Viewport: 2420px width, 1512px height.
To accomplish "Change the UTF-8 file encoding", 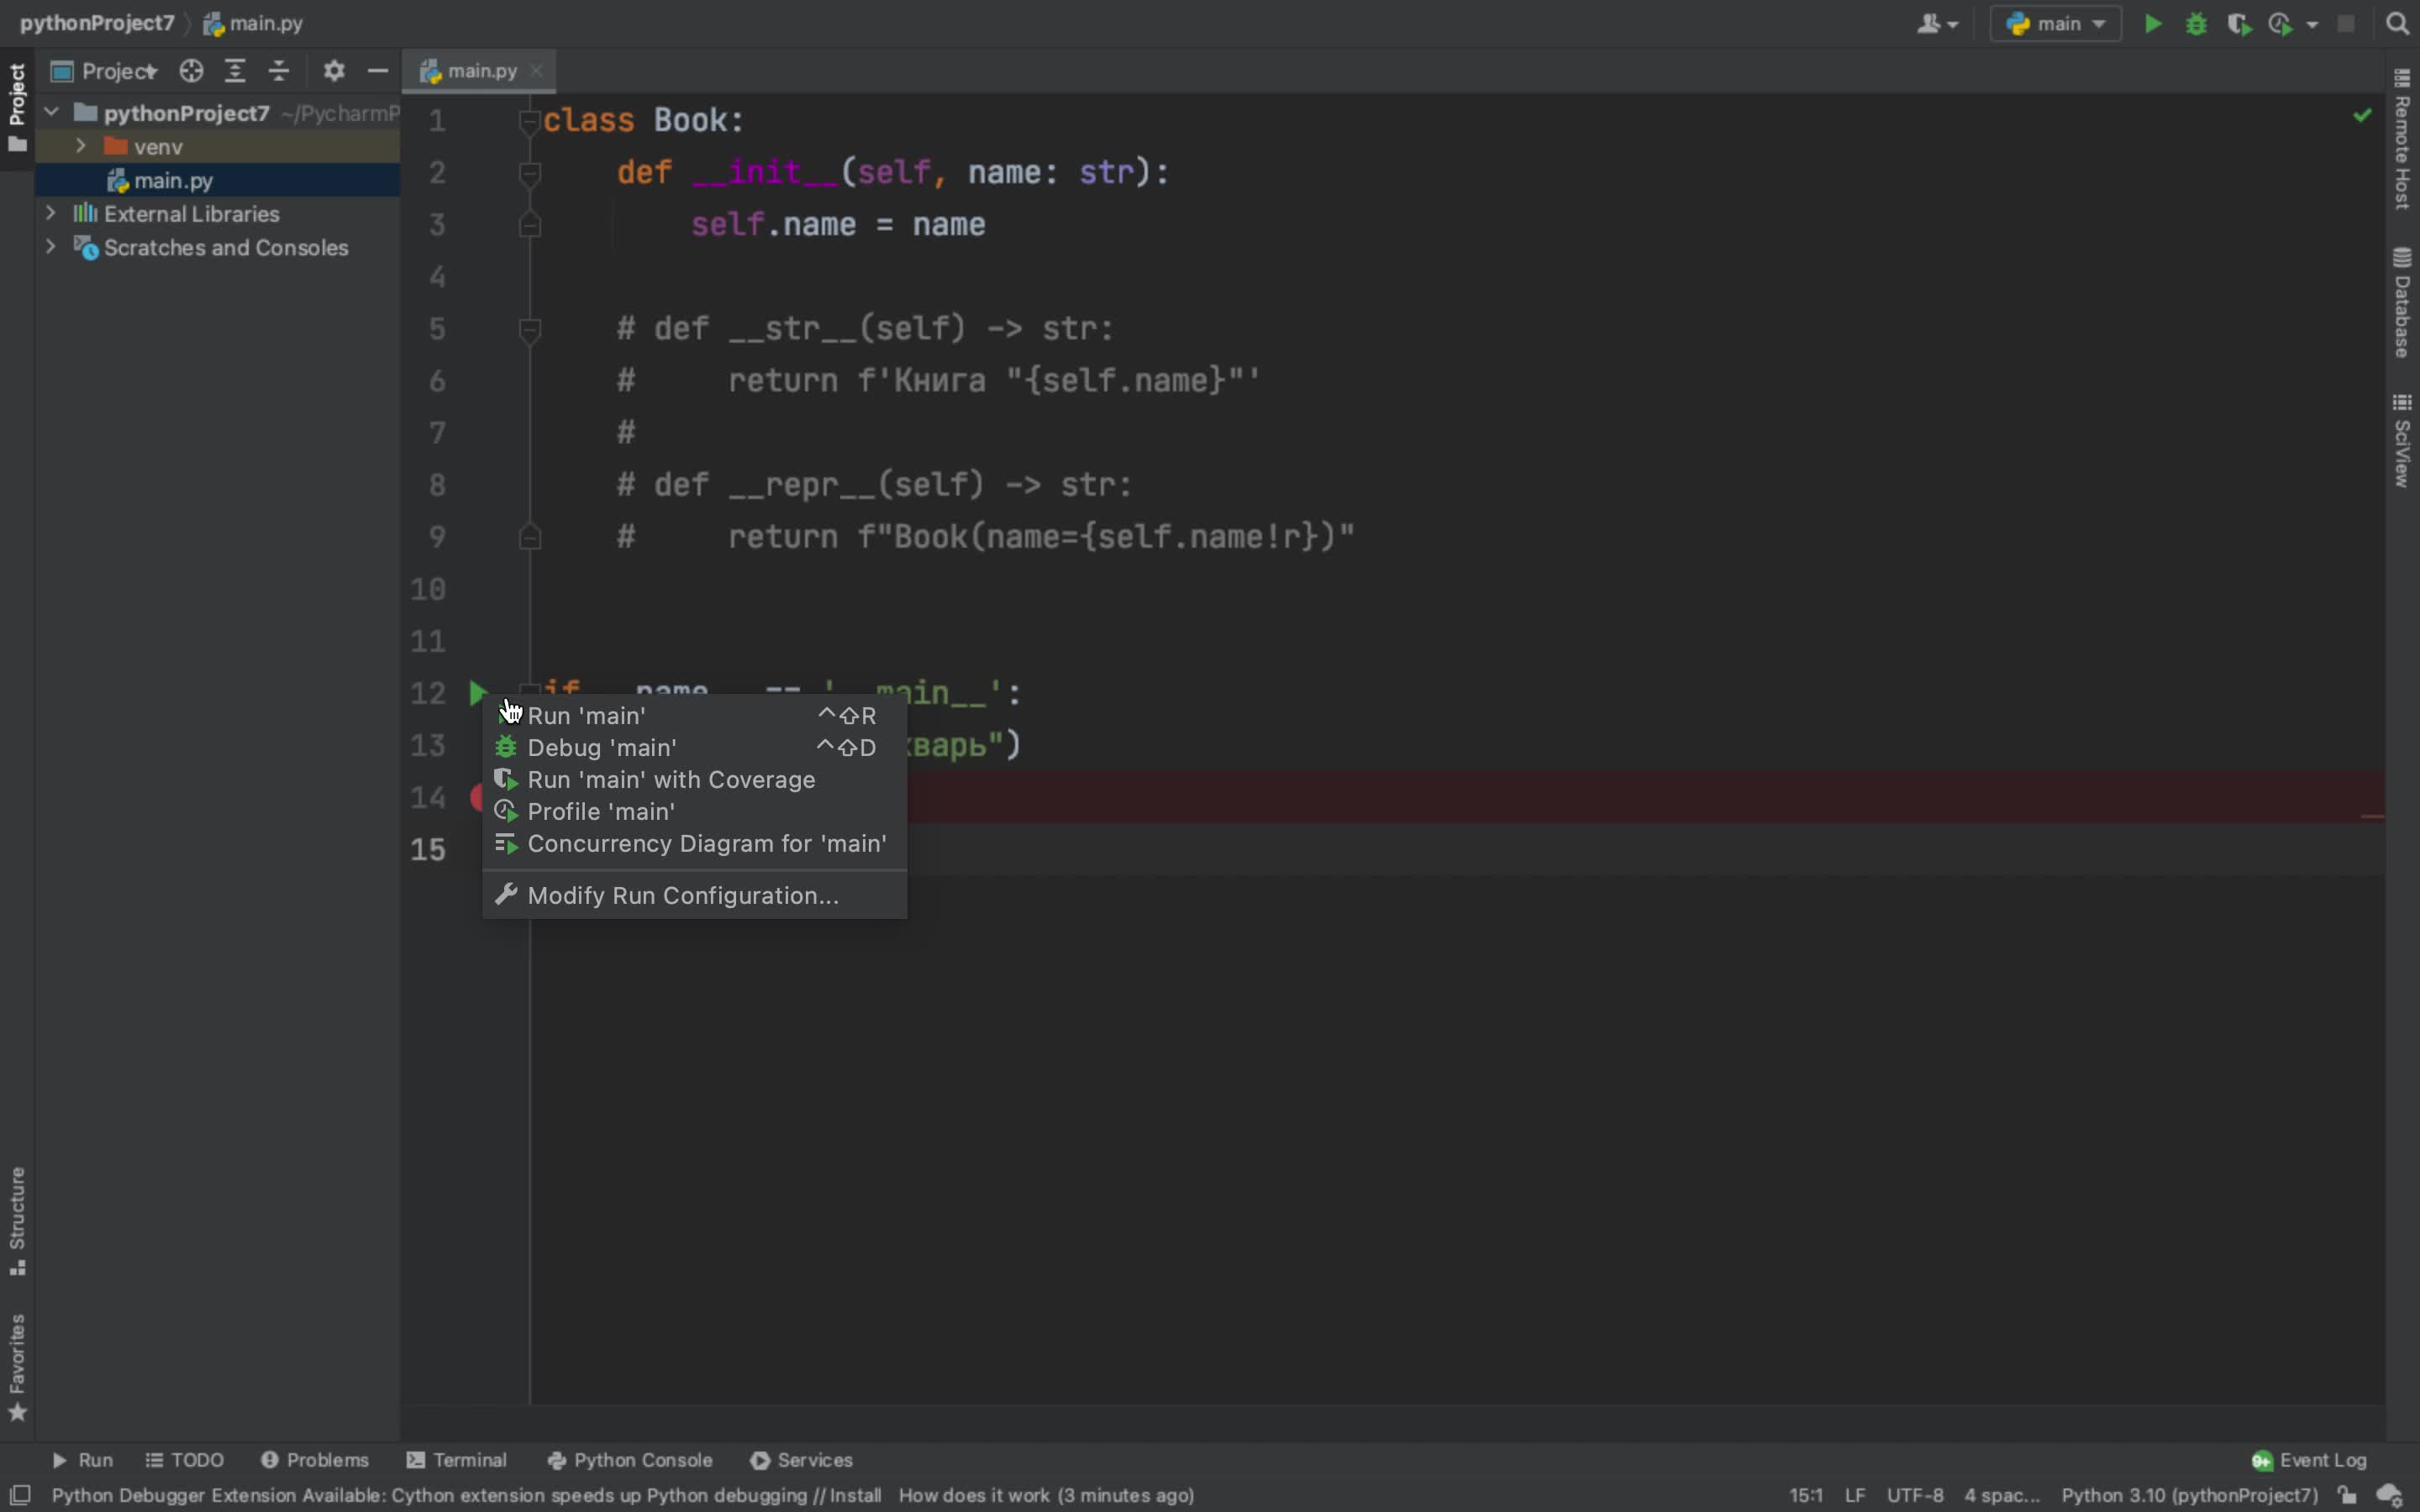I will tap(1914, 1495).
